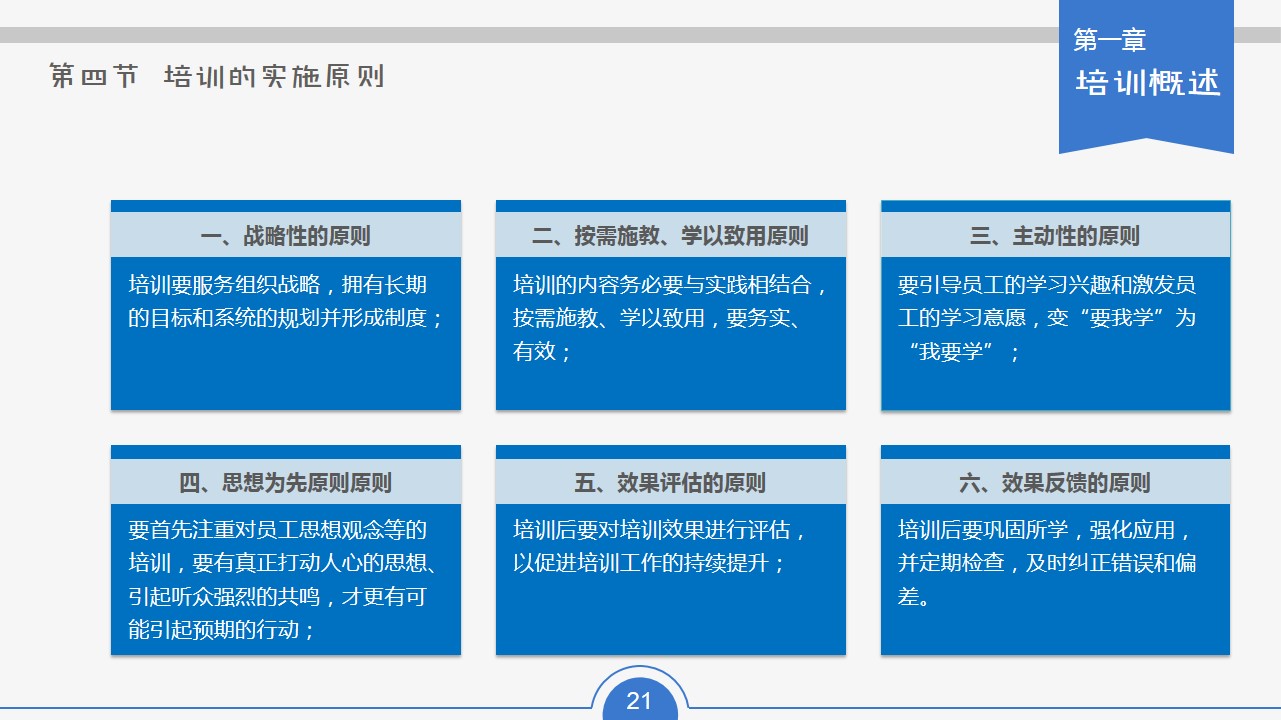Click the body text starting 要首先注重对员工思想观念
The image size is (1281, 720).
click(286, 580)
